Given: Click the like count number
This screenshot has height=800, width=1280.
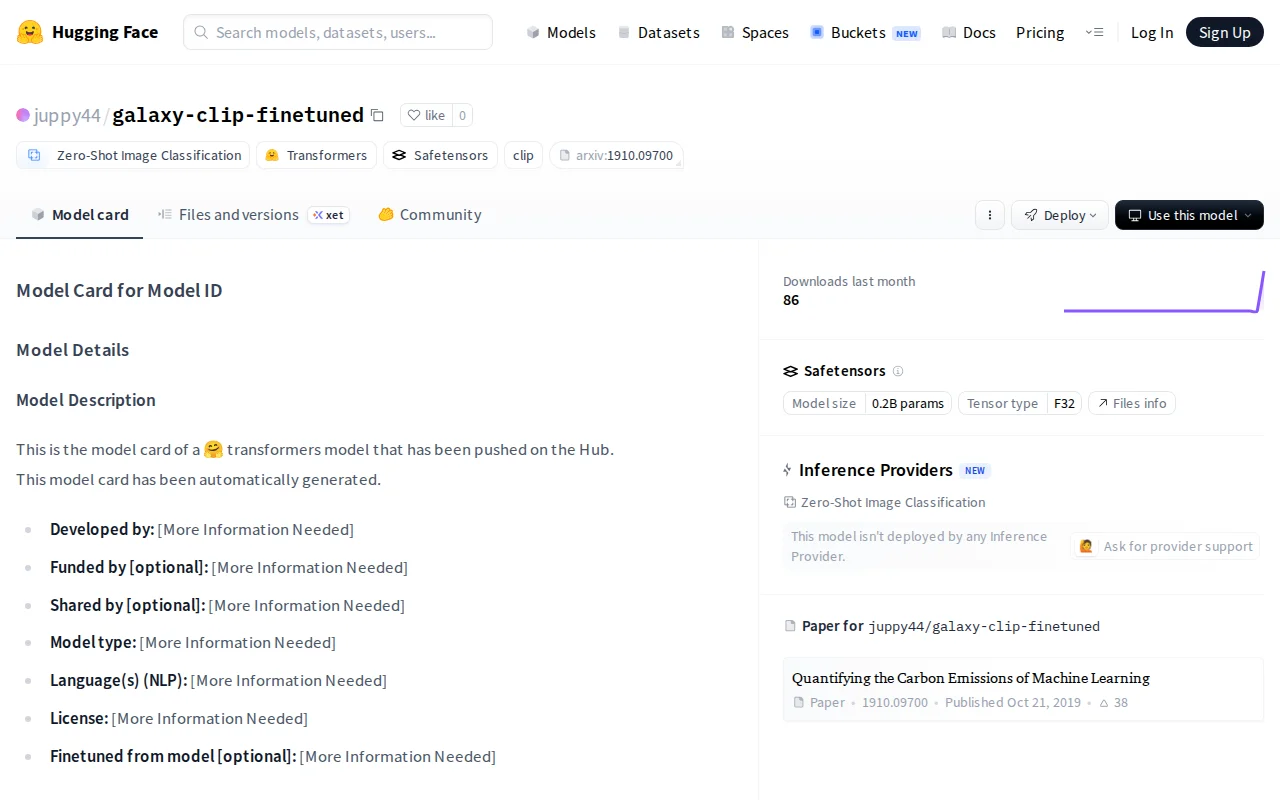Looking at the screenshot, I should click(462, 115).
